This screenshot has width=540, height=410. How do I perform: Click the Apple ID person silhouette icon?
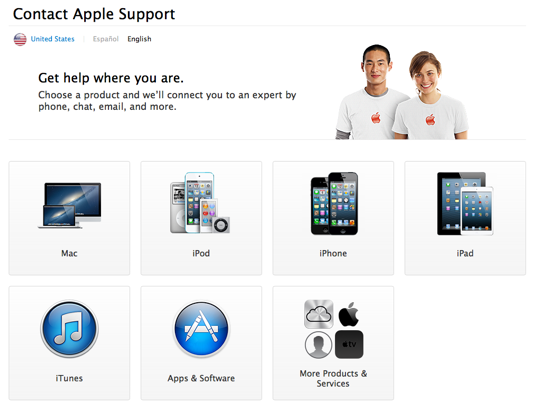pyautogui.click(x=318, y=345)
